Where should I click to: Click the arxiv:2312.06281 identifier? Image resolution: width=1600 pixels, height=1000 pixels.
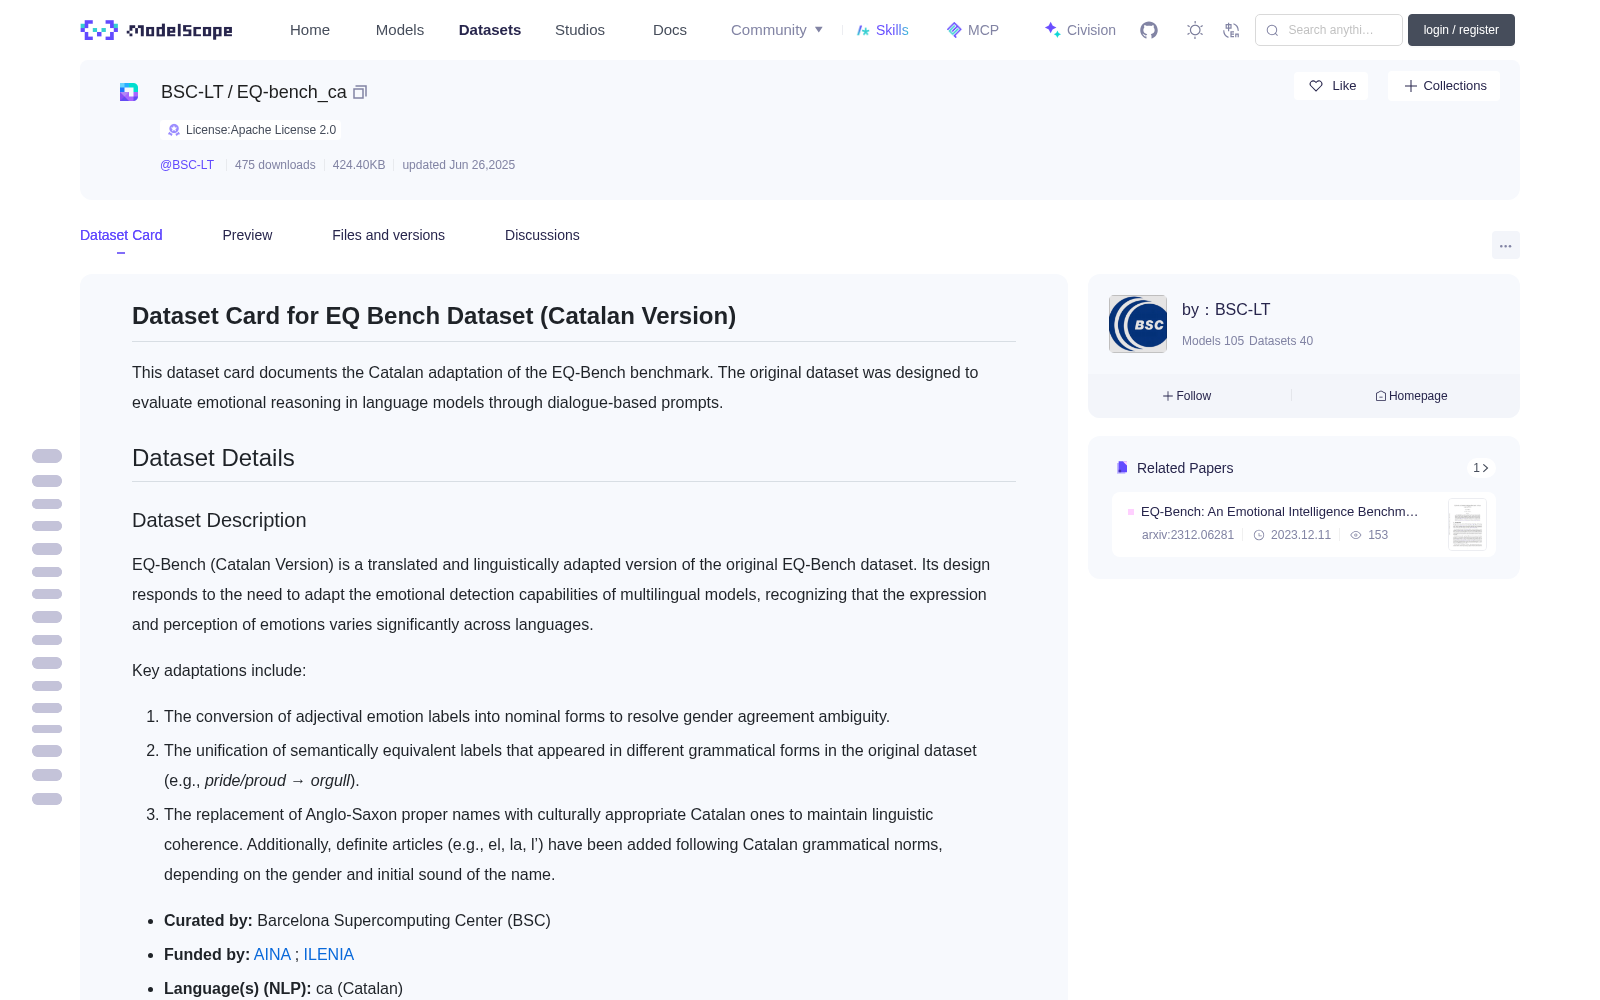pos(1188,535)
